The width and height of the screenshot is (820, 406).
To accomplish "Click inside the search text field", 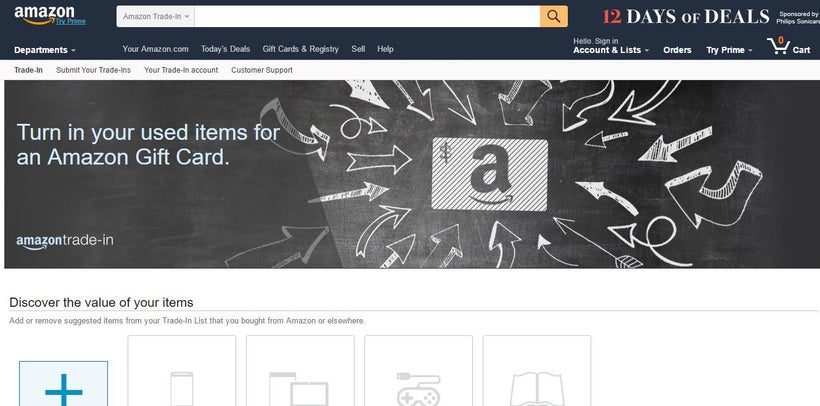I will [367, 16].
